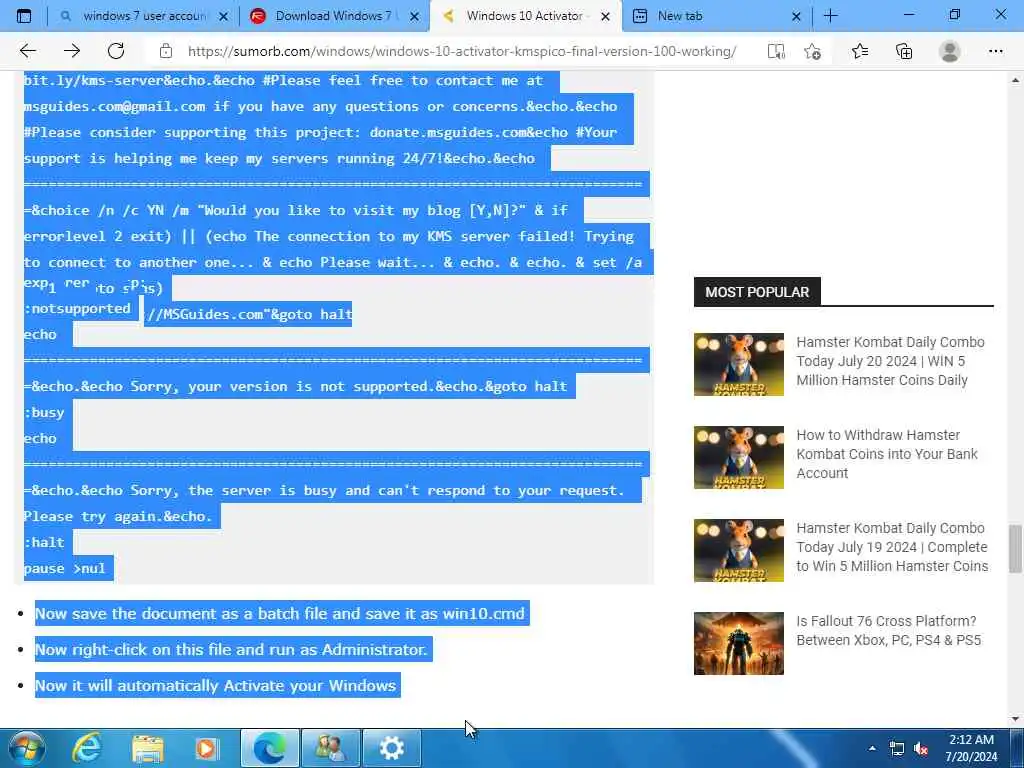The image size is (1024, 768).
Task: Click the ':halt' code line
Action: [44, 542]
